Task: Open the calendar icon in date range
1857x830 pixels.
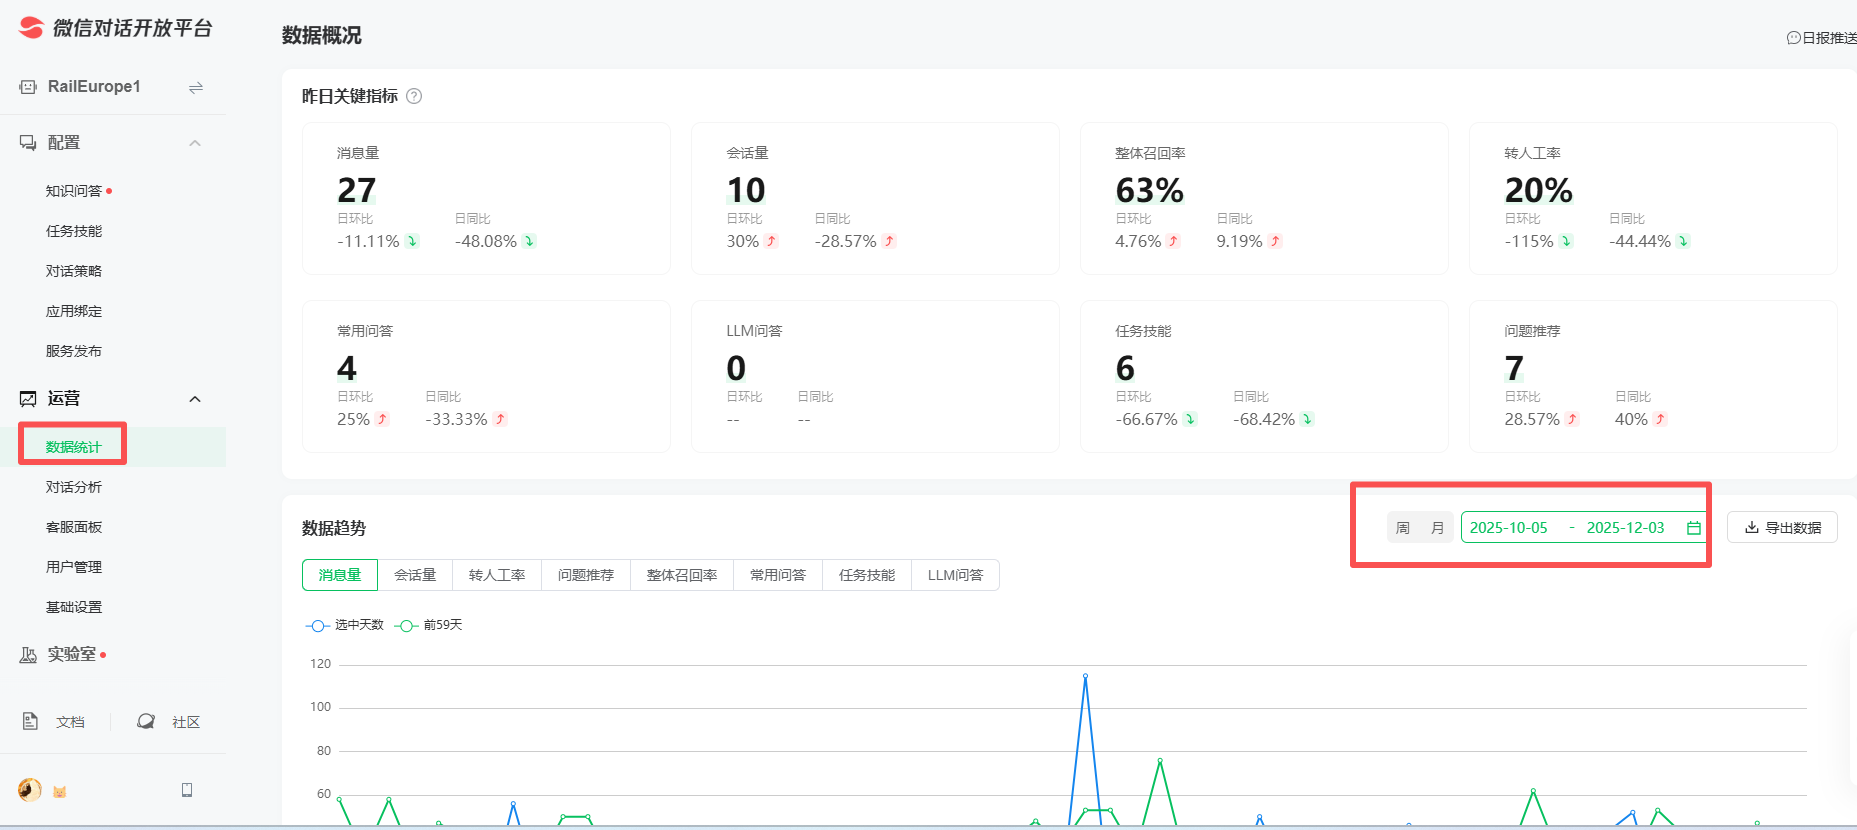Action: 1694,528
